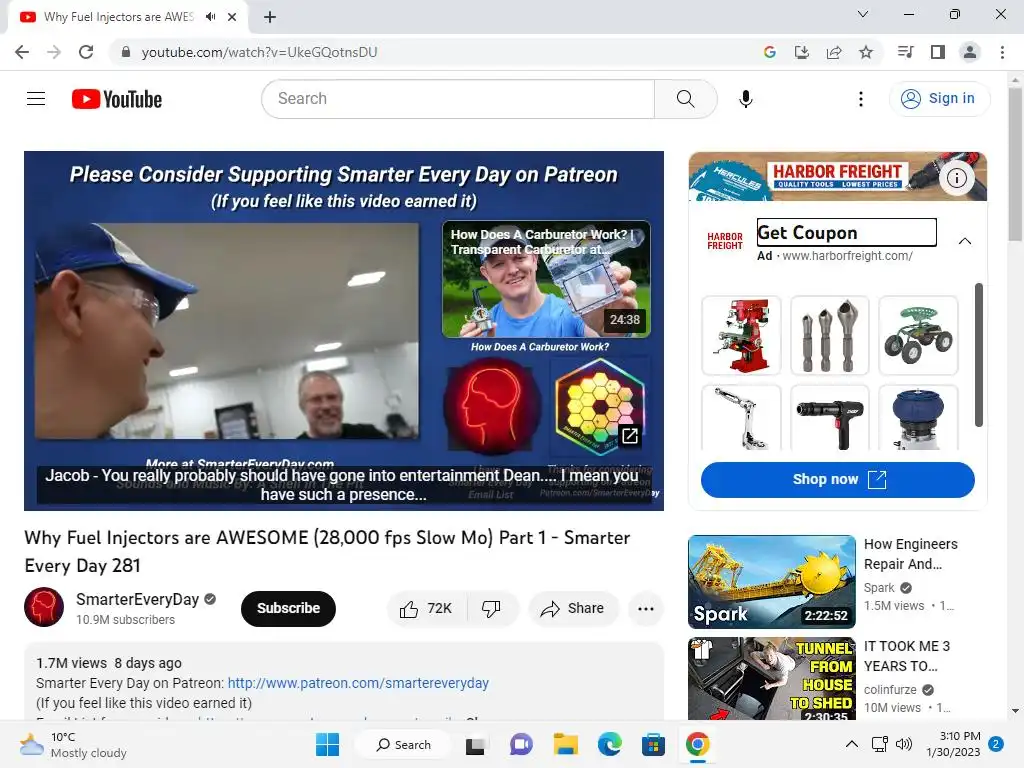
Task: Click the search magnifier button
Action: tap(685, 99)
